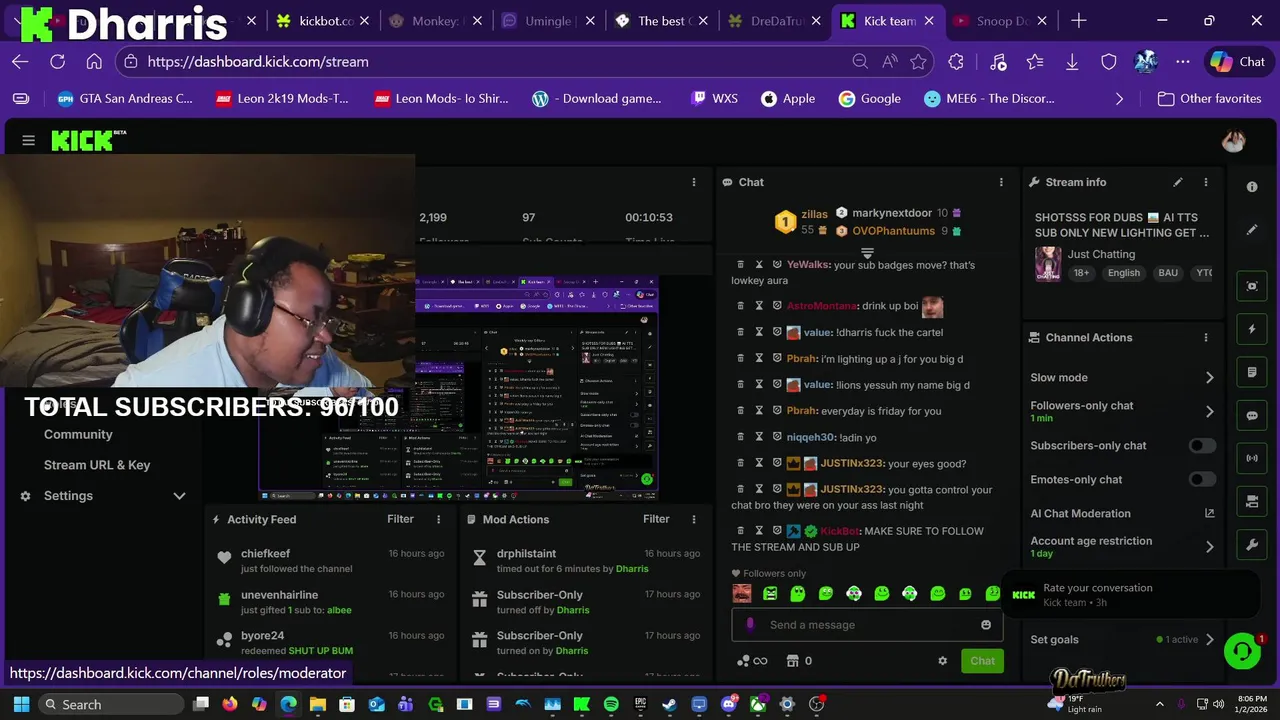Viewport: 1280px width, 720px height.
Task: Open Community in left sidebar
Action: point(78,434)
